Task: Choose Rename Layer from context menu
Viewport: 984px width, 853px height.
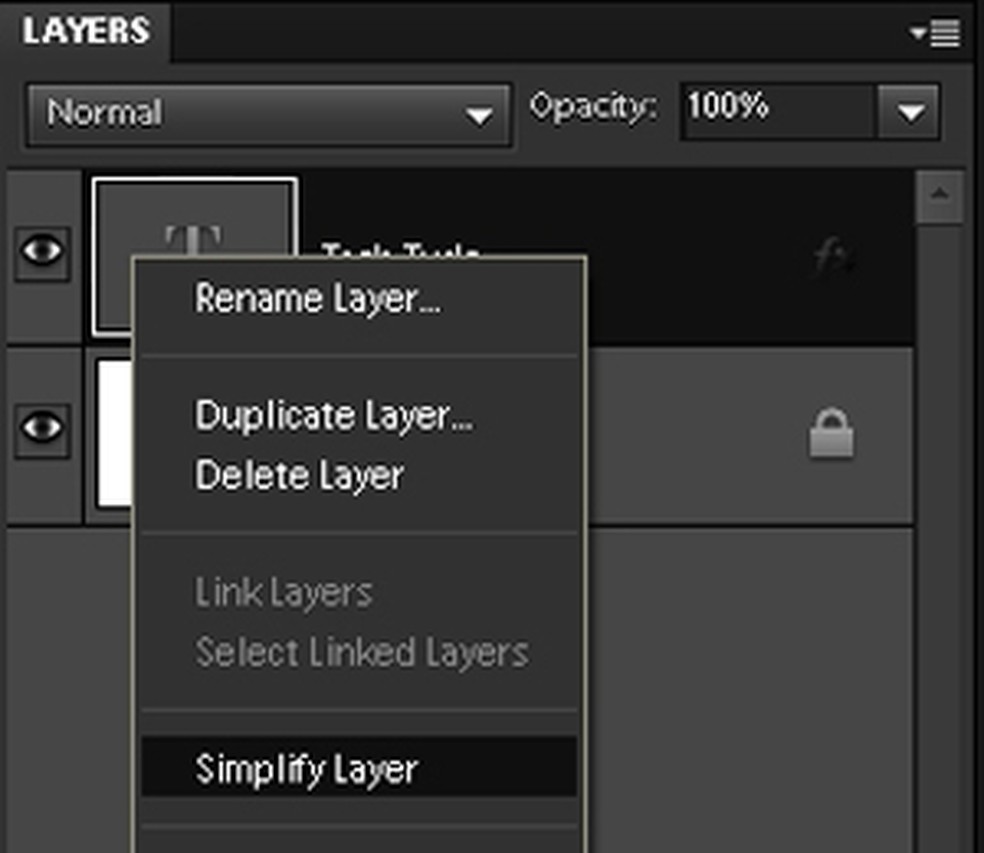Action: pos(318,299)
